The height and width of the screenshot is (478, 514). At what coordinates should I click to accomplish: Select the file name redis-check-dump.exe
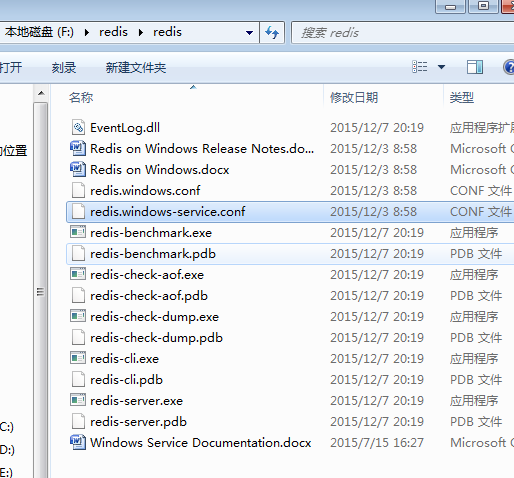pyautogui.click(x=155, y=317)
